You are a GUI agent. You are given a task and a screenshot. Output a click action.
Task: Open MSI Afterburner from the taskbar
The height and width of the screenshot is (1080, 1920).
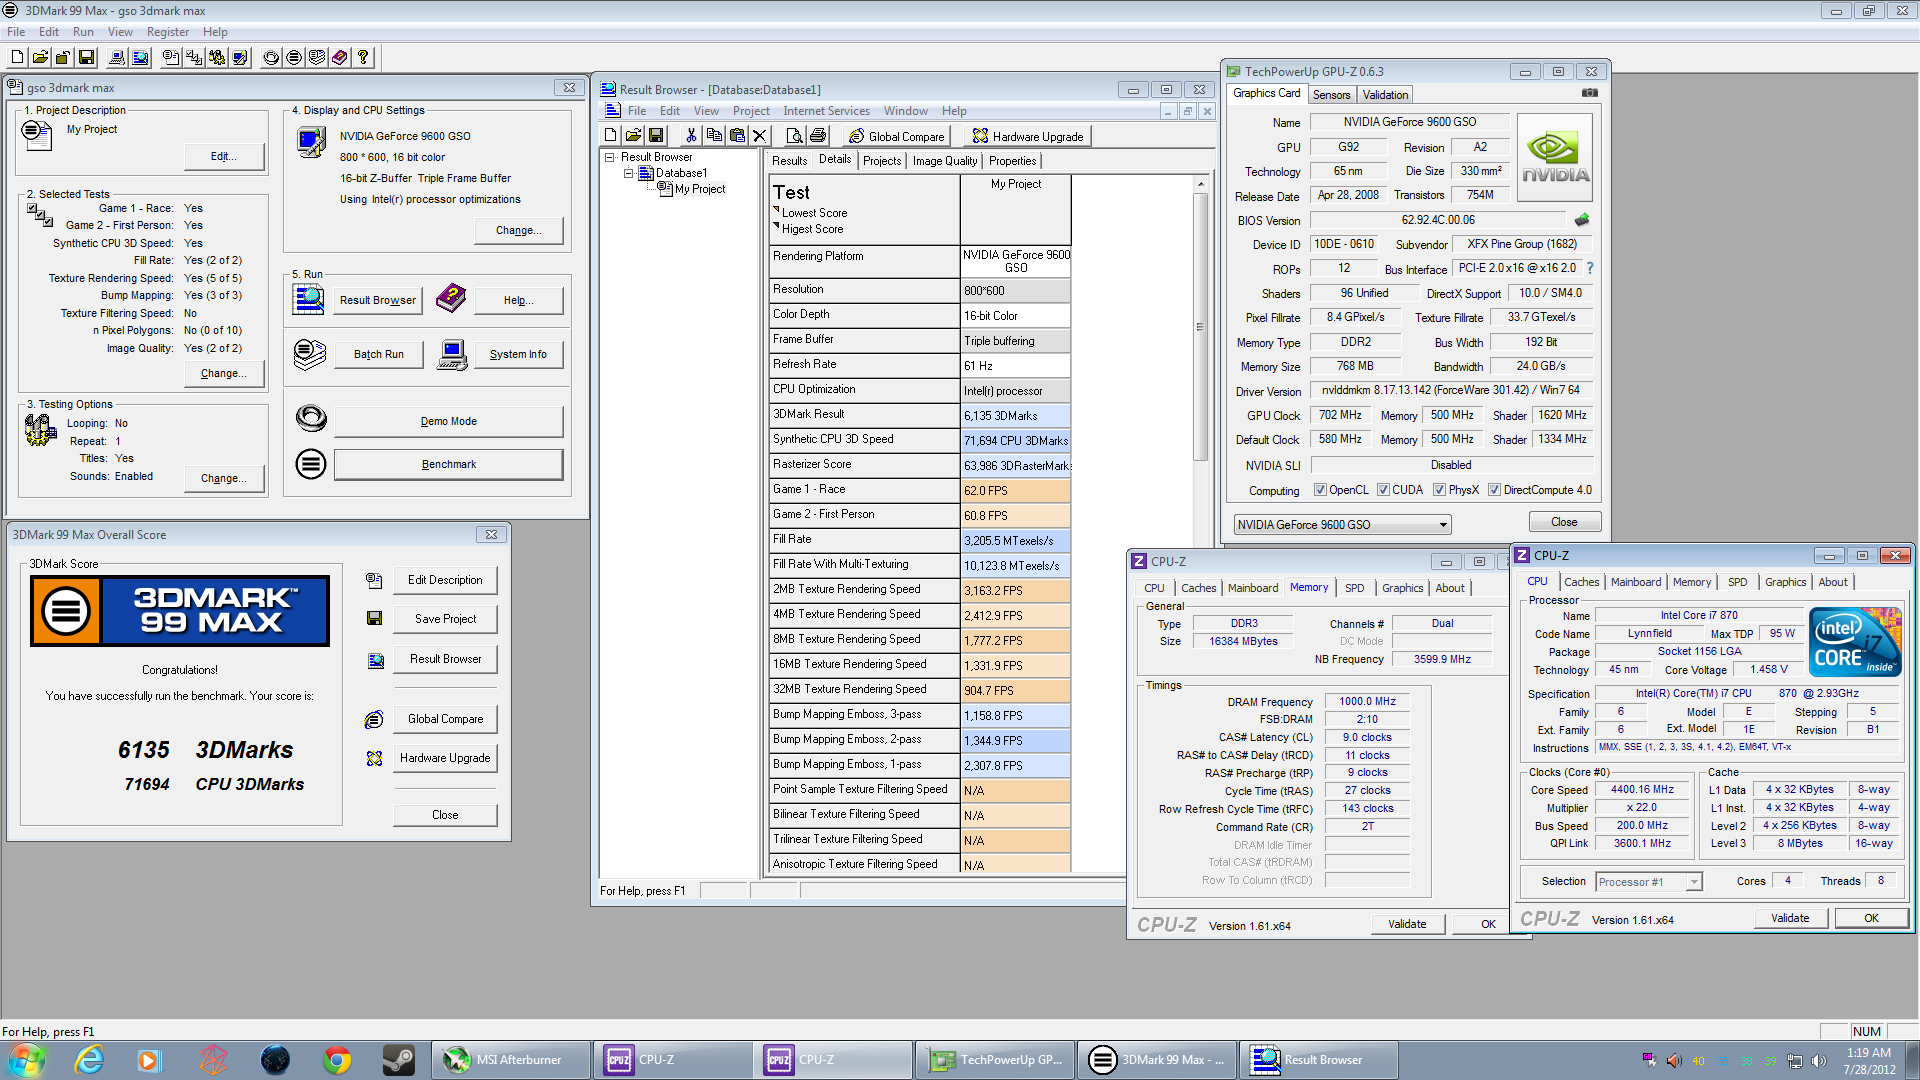511,1060
